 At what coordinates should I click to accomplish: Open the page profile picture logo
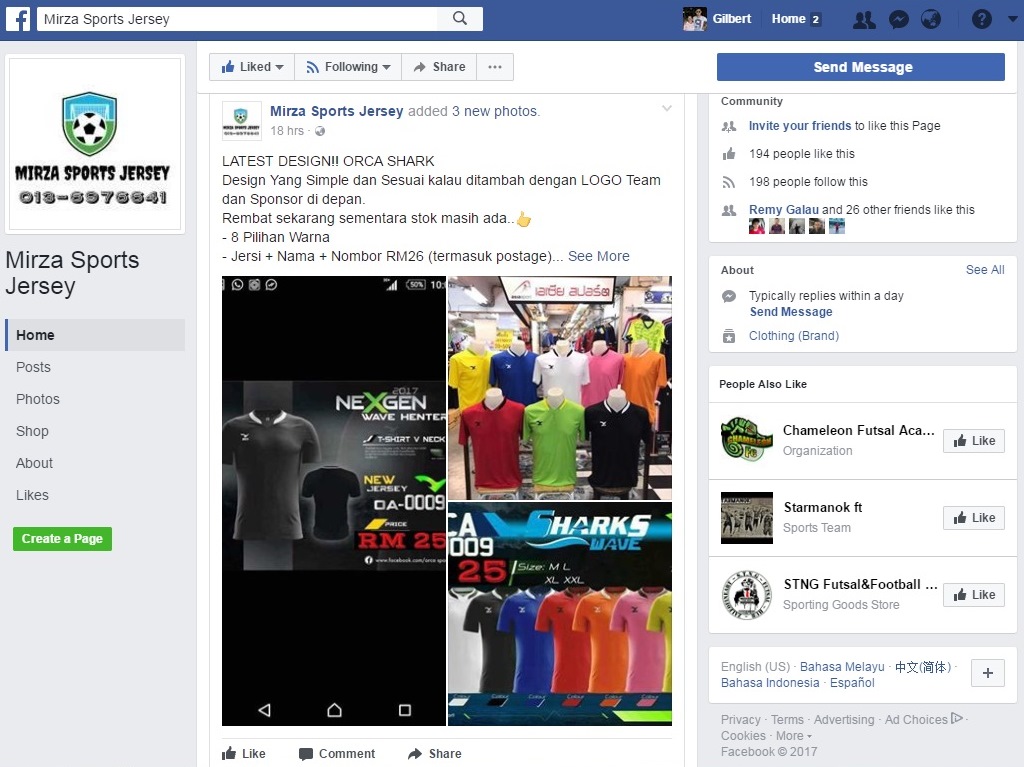pos(95,144)
